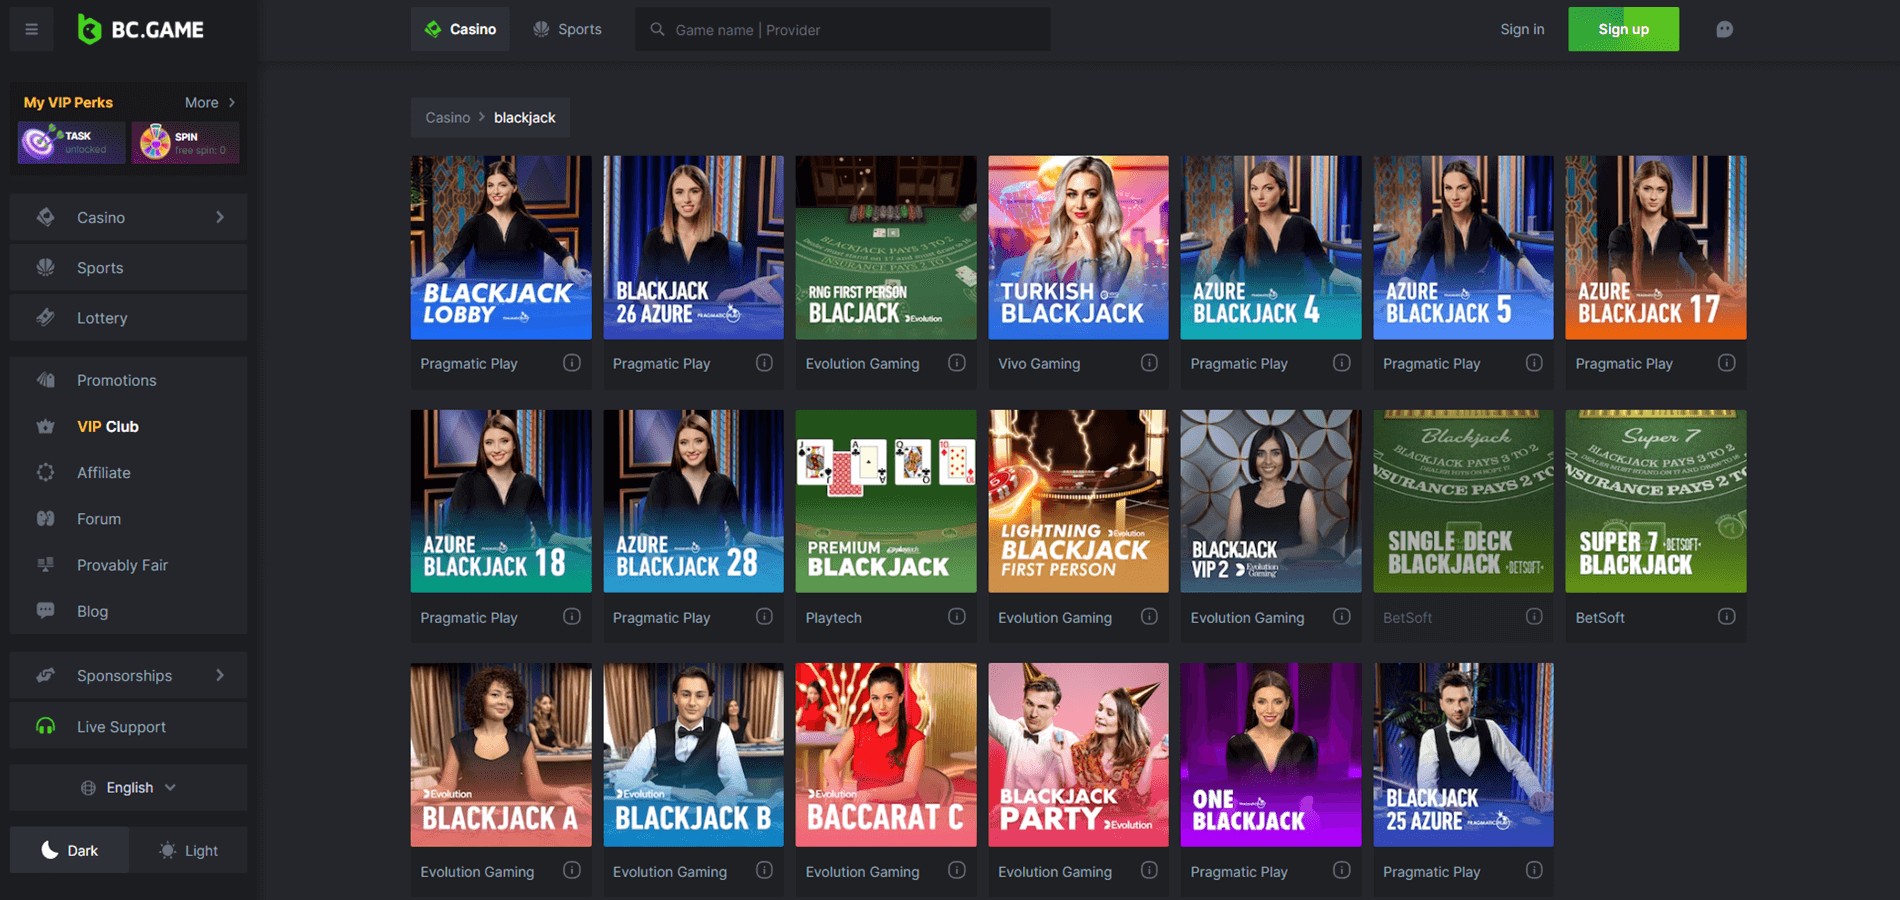Open the Azure Blackjack 28 thumbnail
This screenshot has height=900, width=1900.
(693, 501)
